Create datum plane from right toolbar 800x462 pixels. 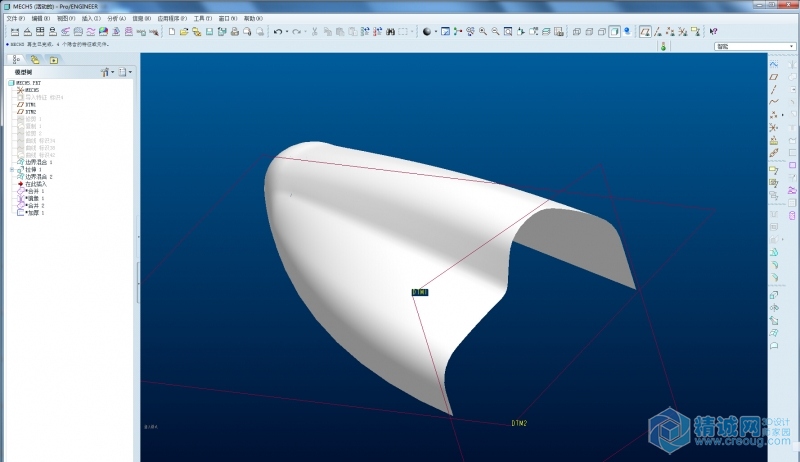tap(774, 77)
